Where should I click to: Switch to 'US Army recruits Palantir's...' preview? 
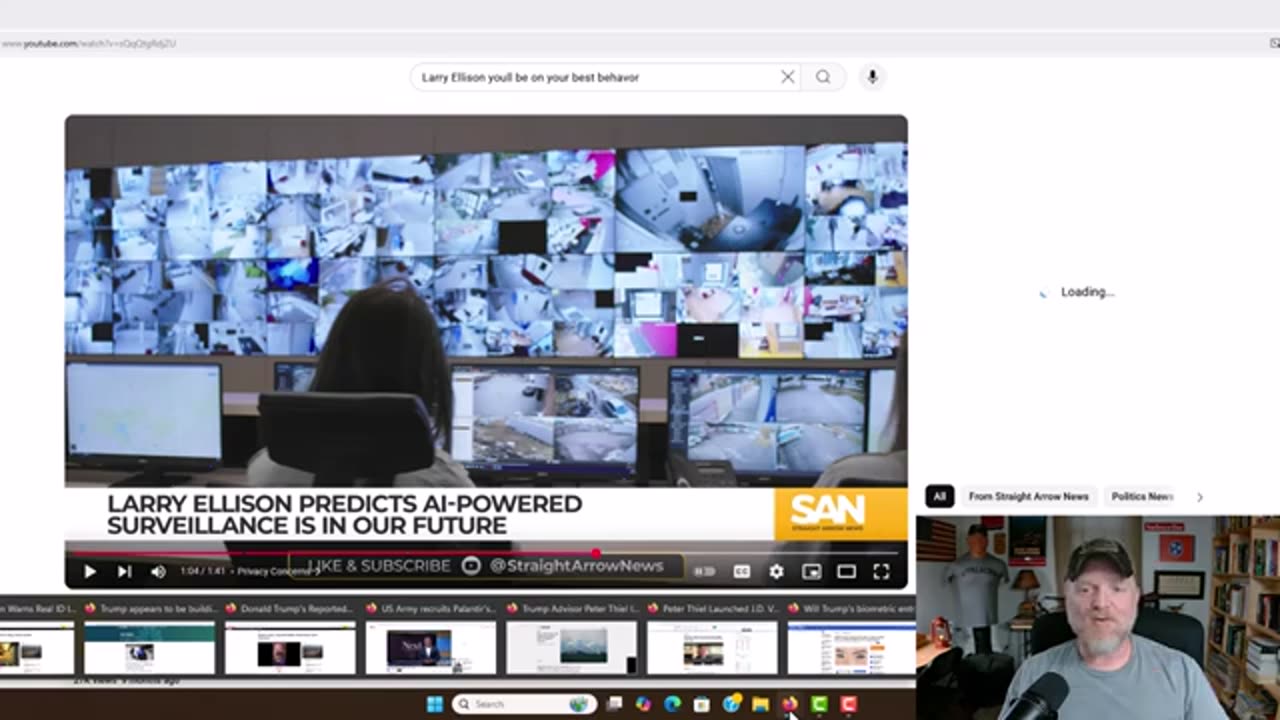(431, 639)
